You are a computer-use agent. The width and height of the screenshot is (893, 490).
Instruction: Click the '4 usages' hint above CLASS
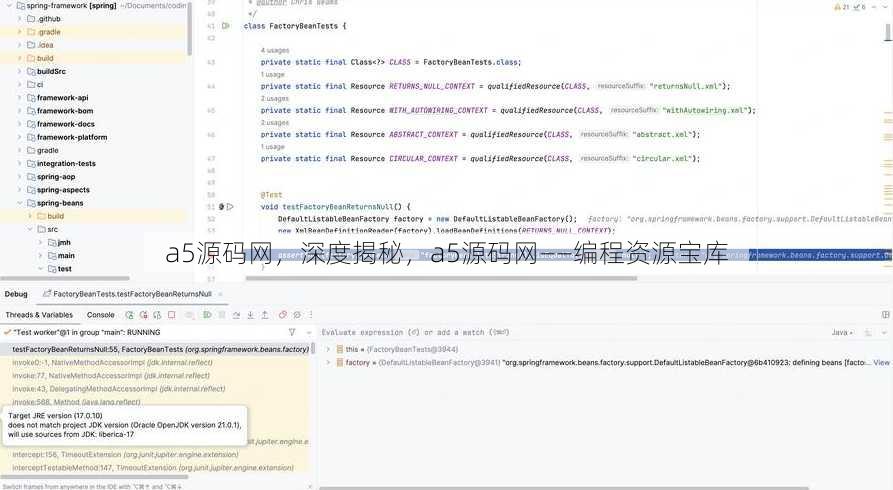click(x=275, y=51)
